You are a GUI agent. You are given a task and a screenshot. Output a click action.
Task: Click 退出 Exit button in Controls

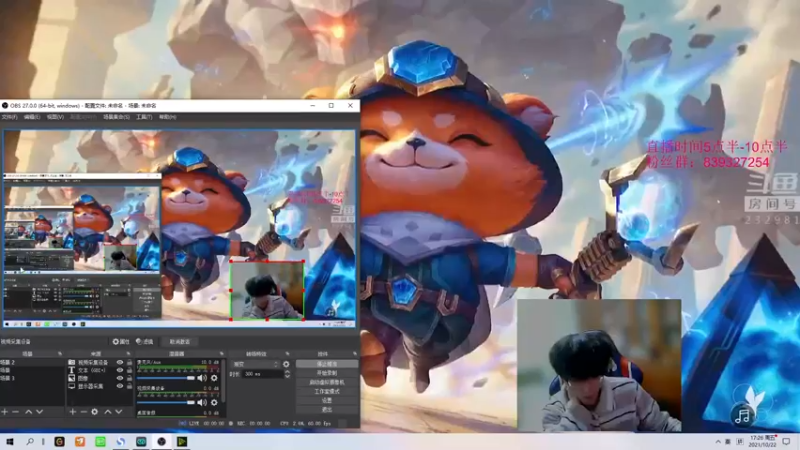327,410
